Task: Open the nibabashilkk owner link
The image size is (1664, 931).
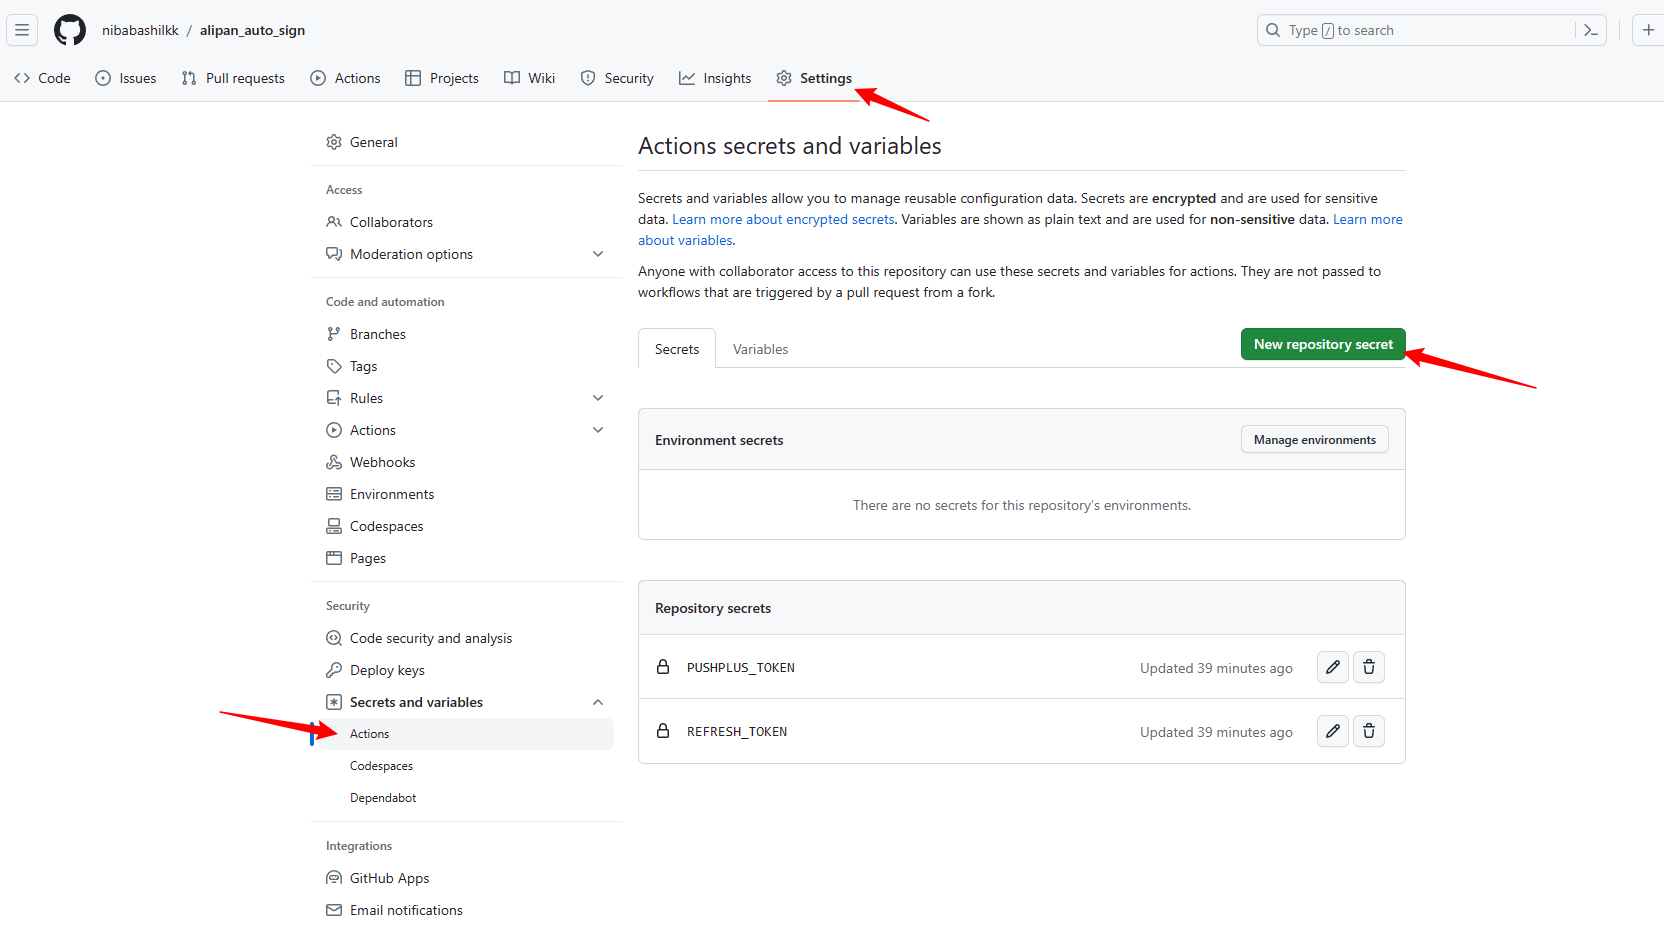Action: pyautogui.click(x=140, y=30)
